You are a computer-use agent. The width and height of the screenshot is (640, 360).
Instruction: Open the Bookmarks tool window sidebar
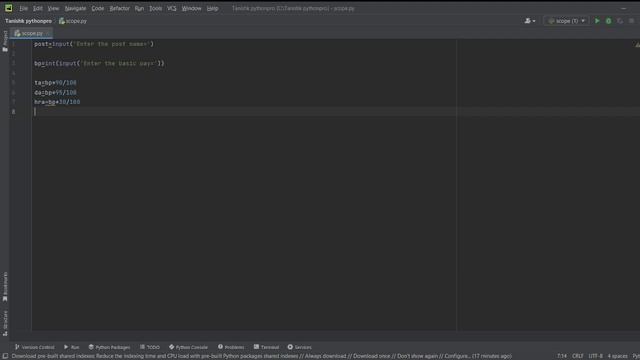tap(5, 287)
